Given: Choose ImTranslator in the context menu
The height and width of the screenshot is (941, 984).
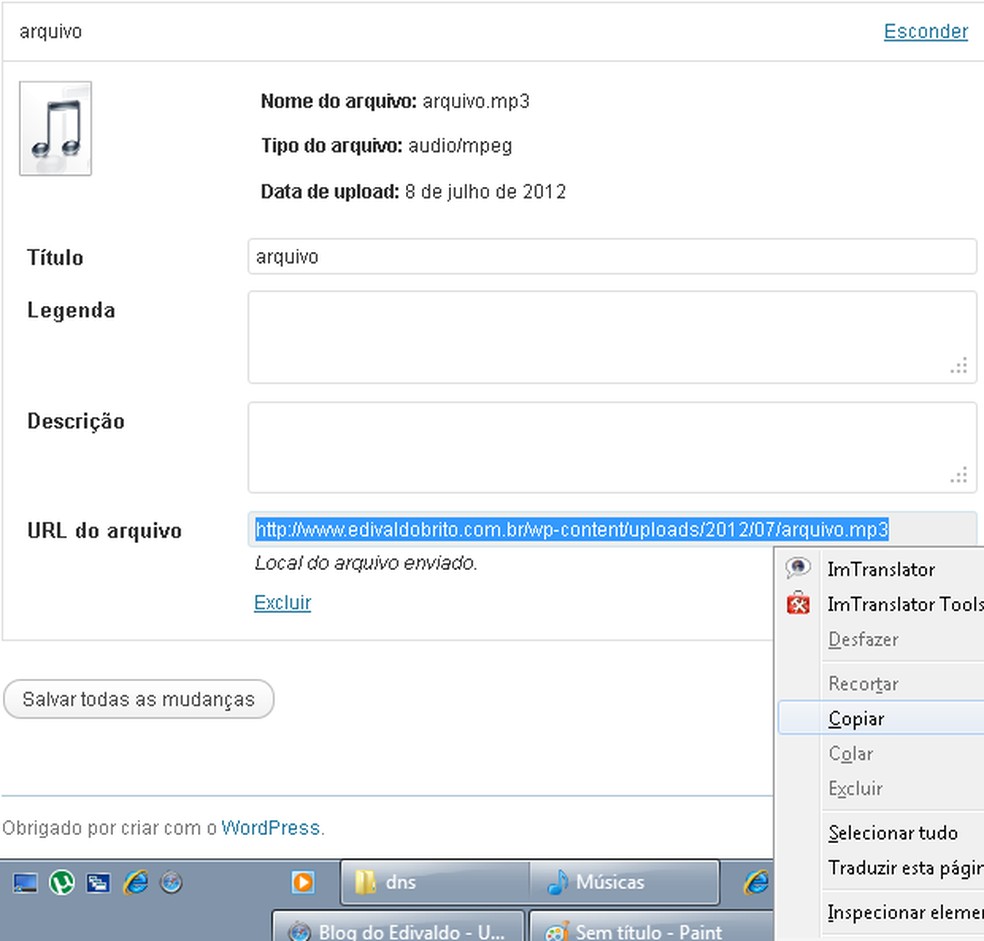Looking at the screenshot, I should [881, 569].
